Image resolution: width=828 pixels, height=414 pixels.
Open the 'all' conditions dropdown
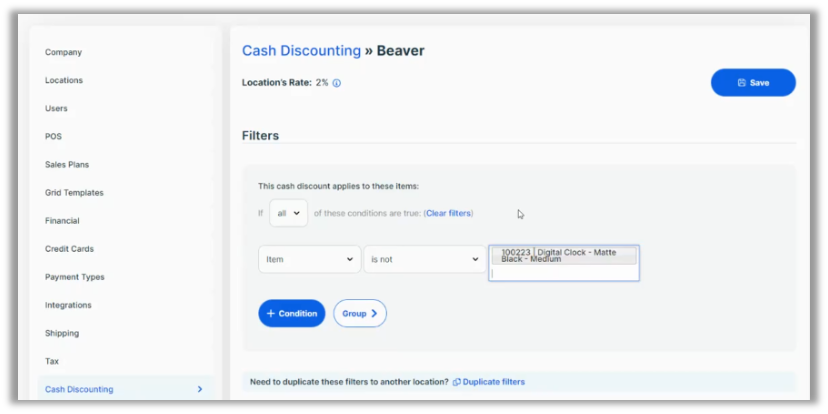point(288,213)
